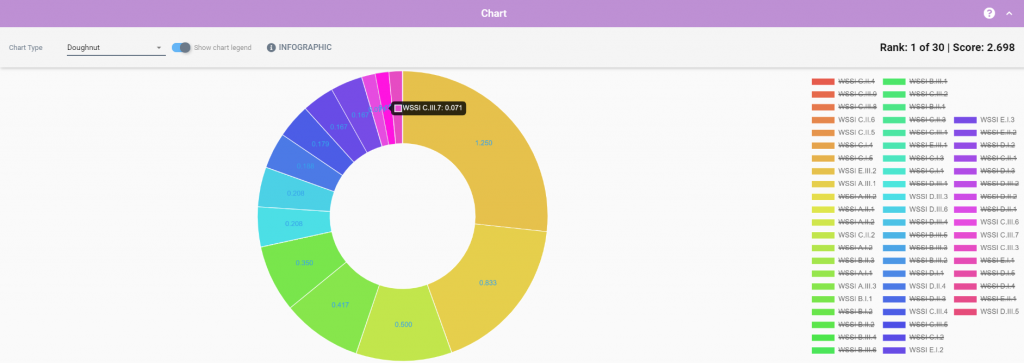Open the Chart Type dropdown

pyautogui.click(x=116, y=48)
